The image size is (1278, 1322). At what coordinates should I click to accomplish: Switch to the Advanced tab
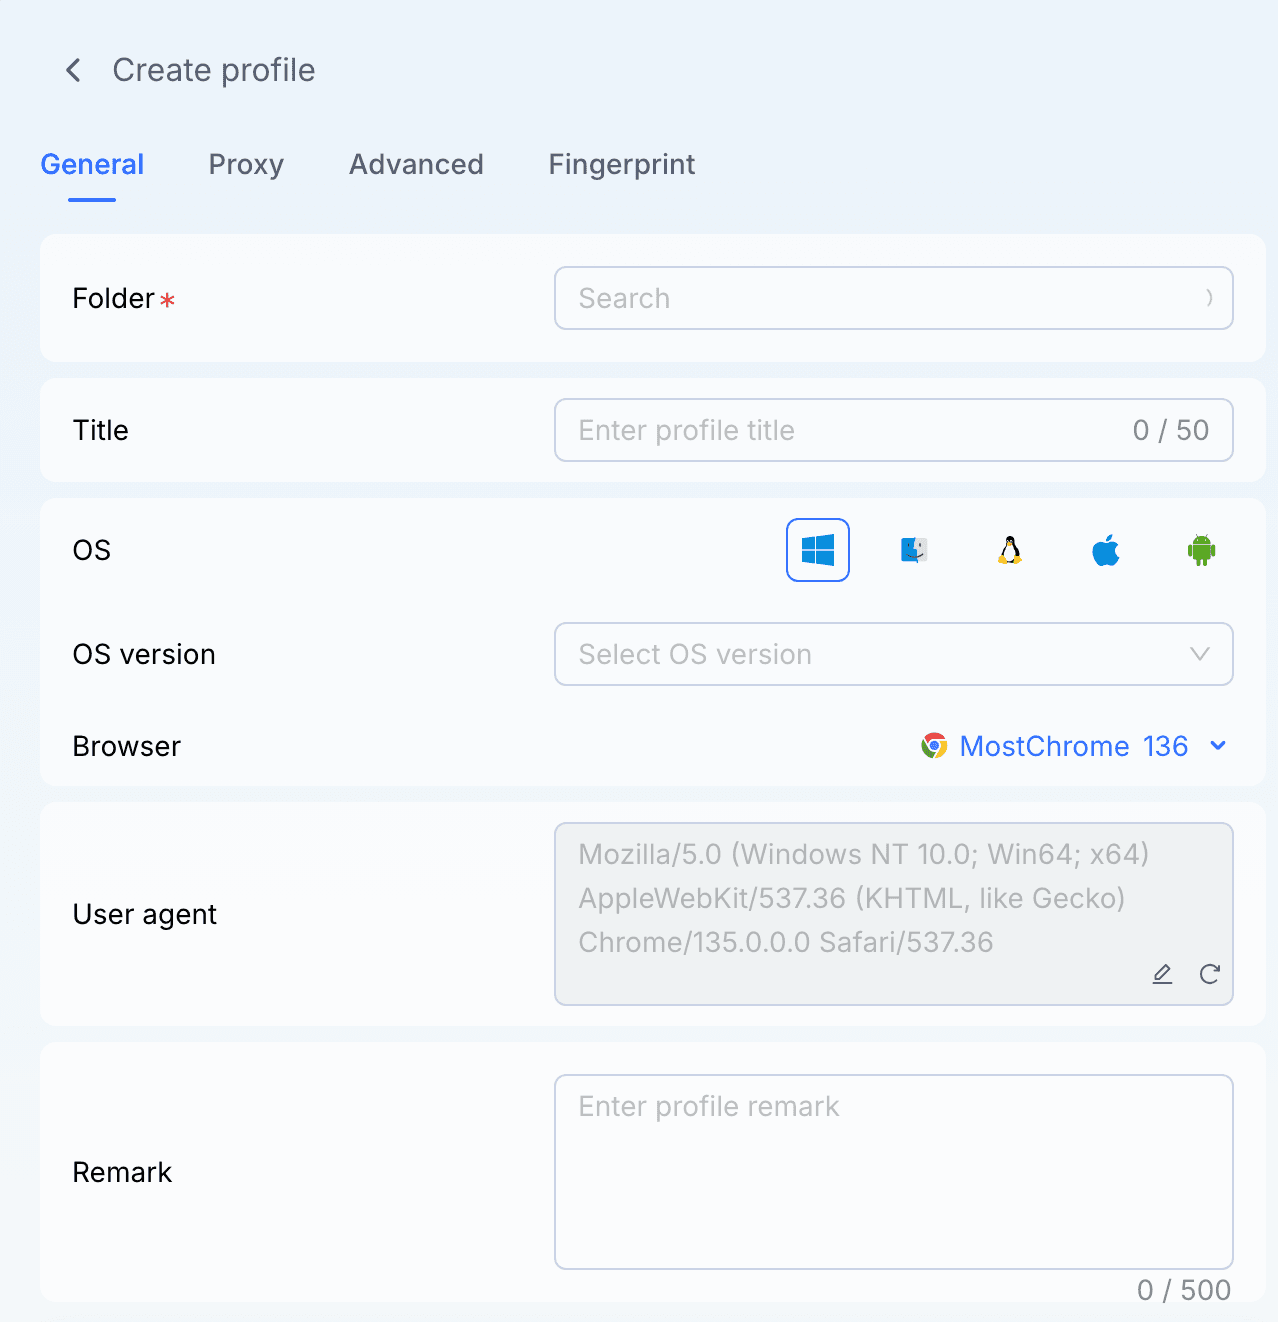coord(416,164)
